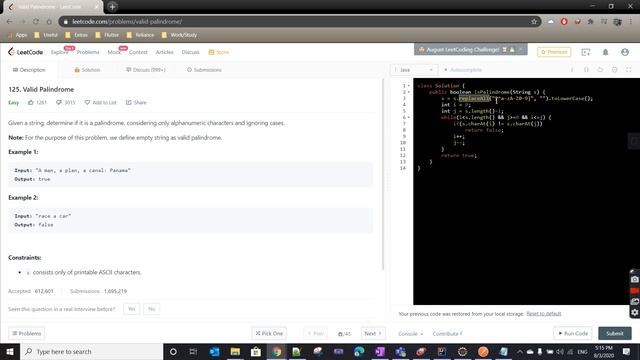The image size is (640, 360).
Task: Open editor settings gear icon
Action: (614, 70)
